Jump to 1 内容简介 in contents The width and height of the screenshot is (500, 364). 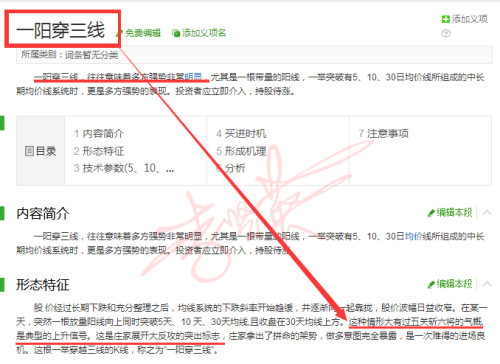coord(99,134)
